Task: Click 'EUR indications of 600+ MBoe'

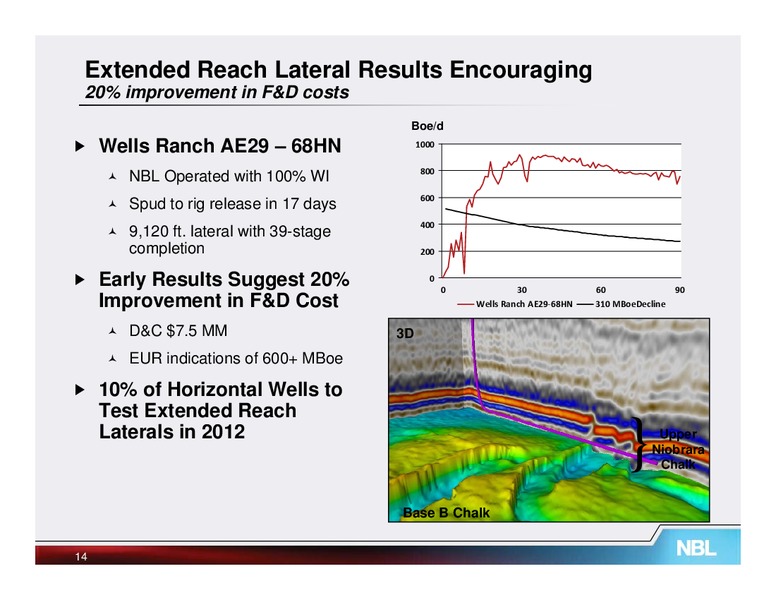Action: click(x=236, y=358)
